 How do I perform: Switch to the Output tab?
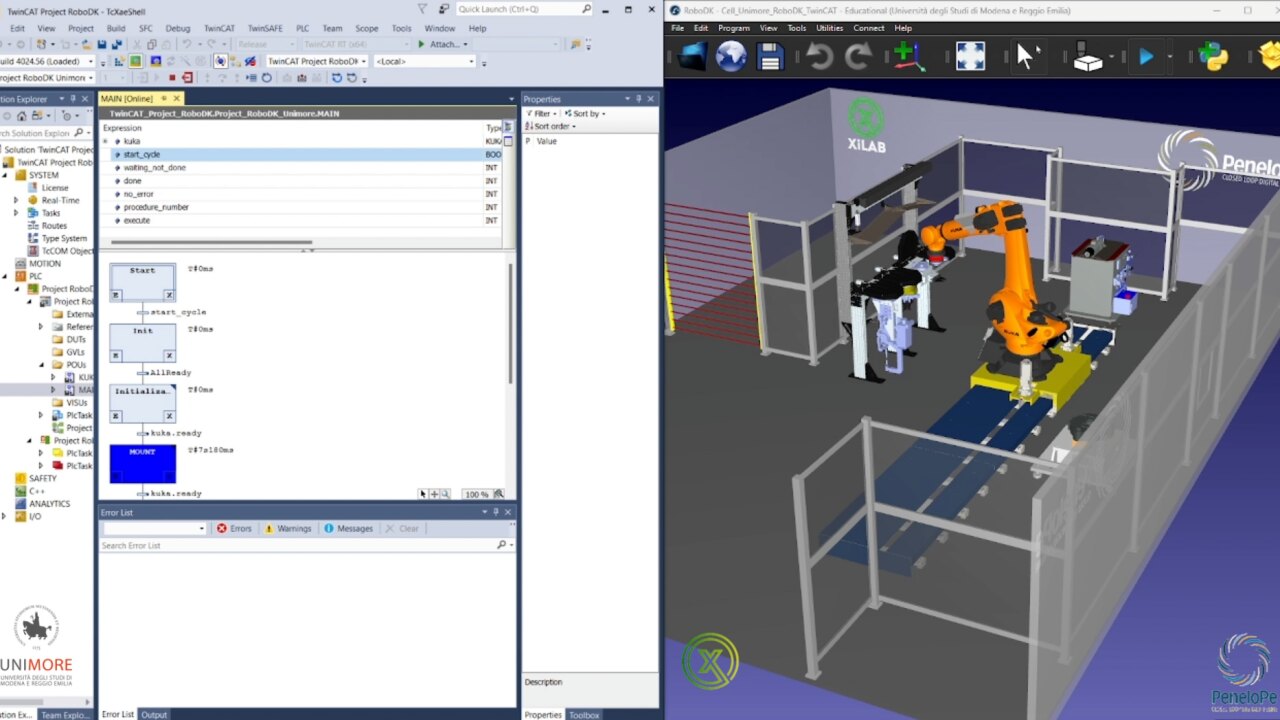[x=154, y=714]
